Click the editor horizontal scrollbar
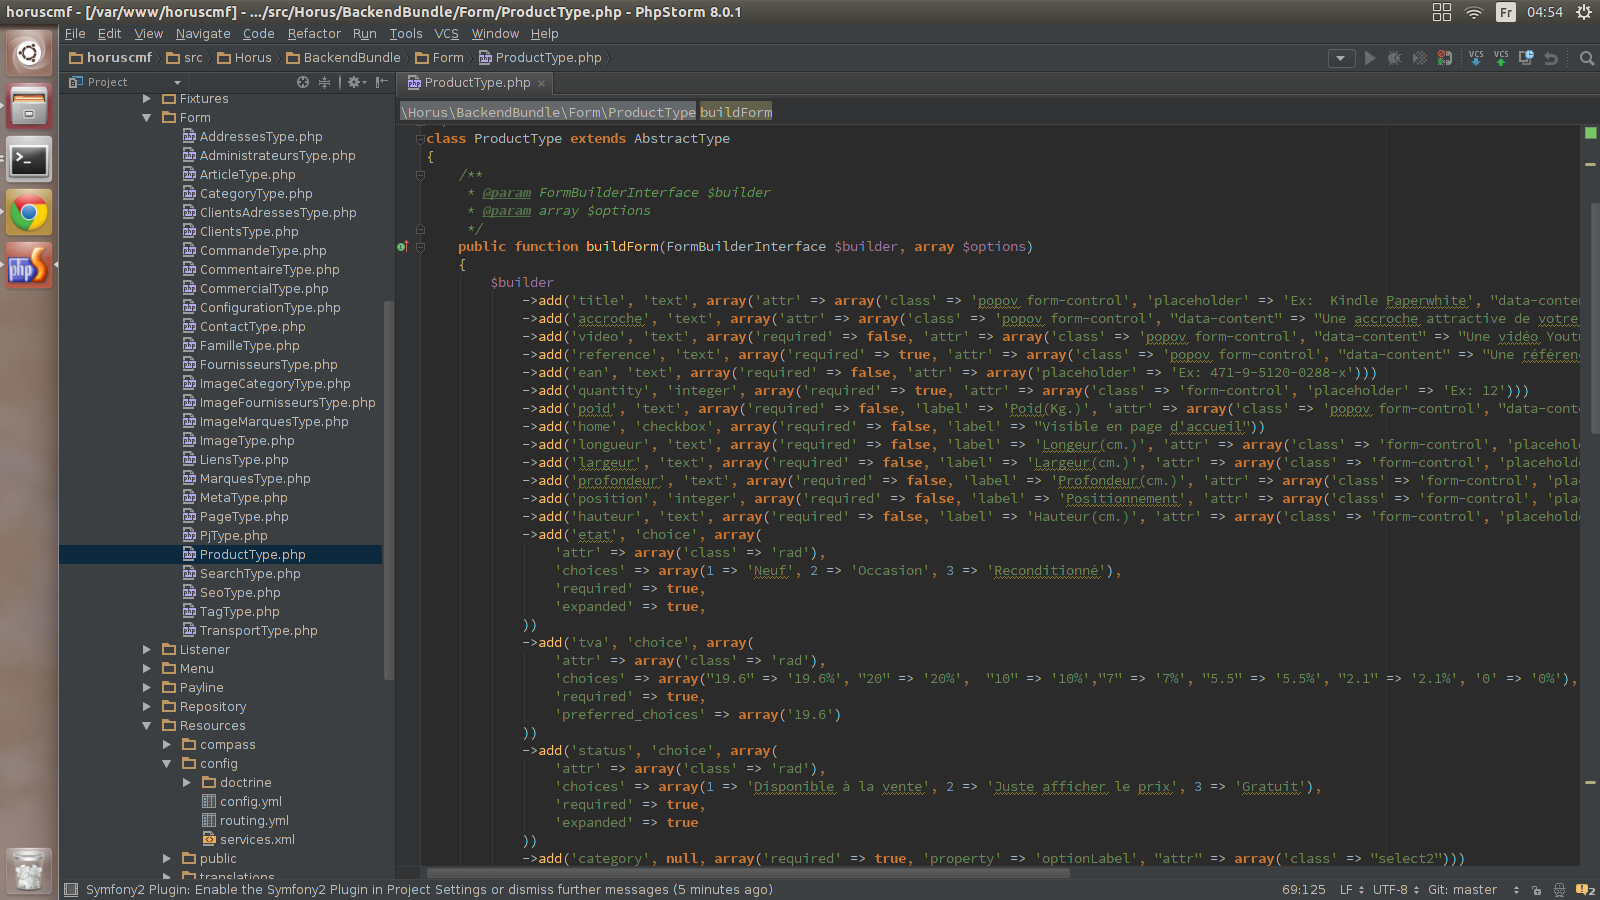 click(748, 873)
